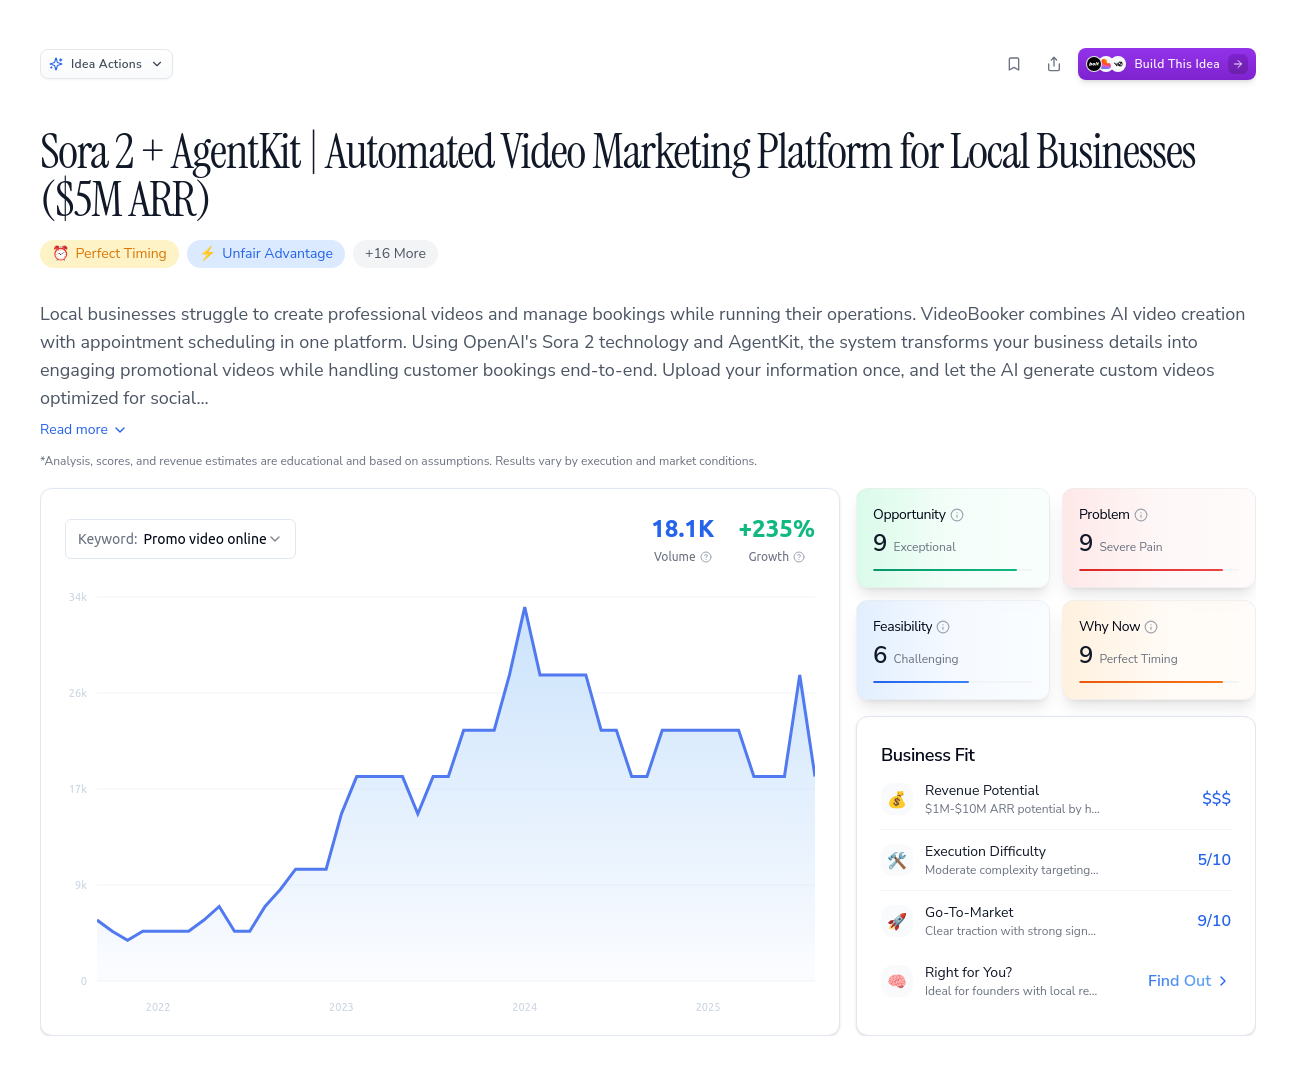Open the Keyword Promo video online dropdown
The width and height of the screenshot is (1296, 1076).
(x=180, y=539)
